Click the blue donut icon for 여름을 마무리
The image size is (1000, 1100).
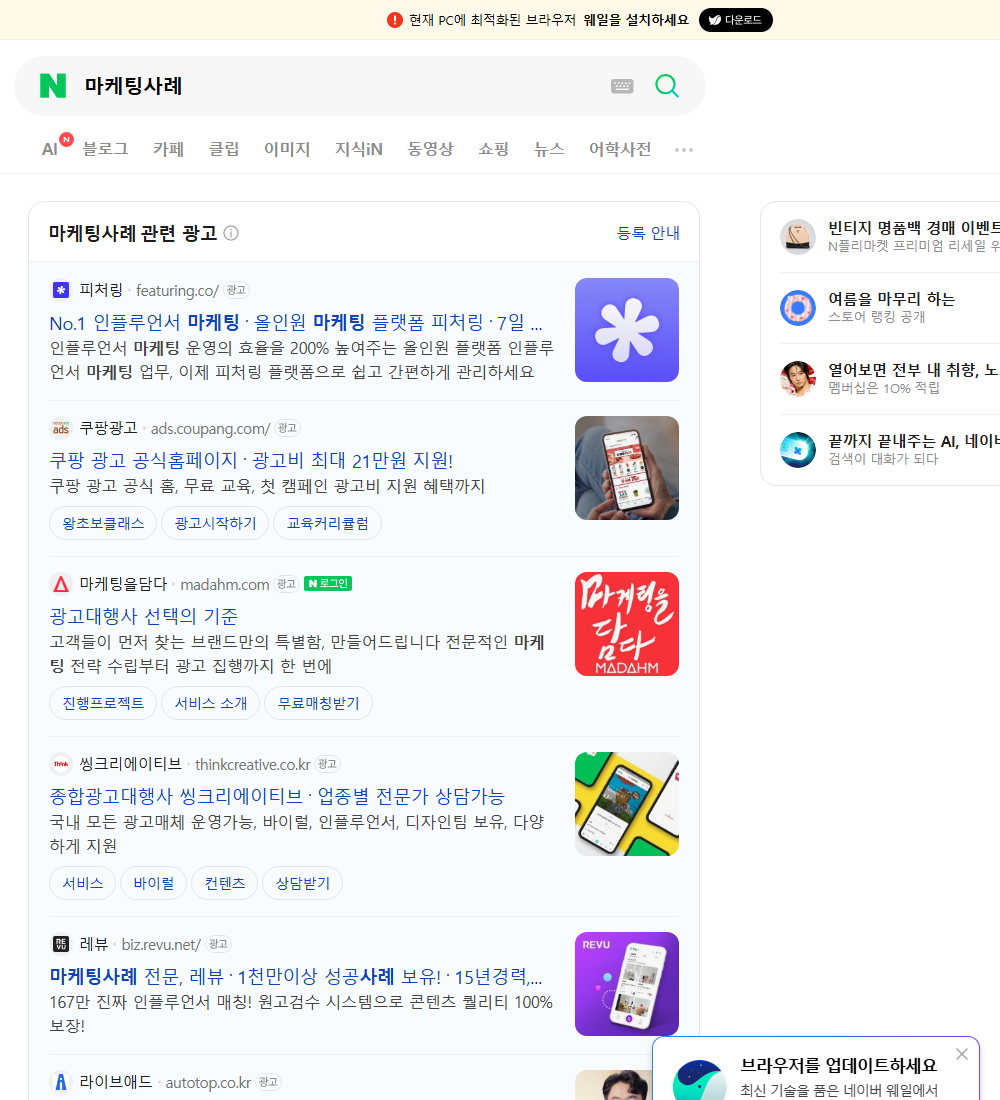click(x=798, y=307)
